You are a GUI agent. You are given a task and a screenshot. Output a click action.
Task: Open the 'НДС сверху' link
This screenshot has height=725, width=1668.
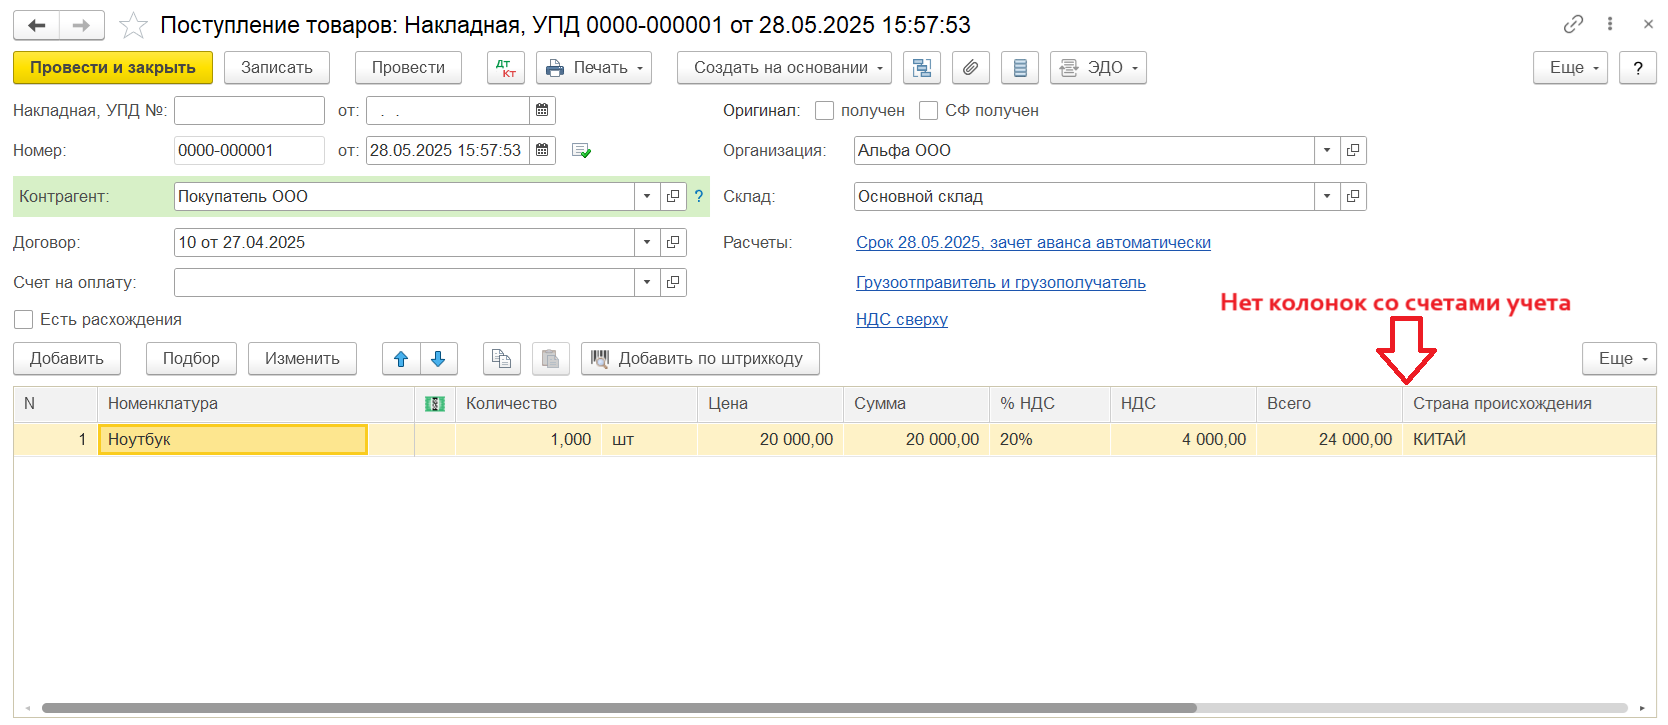pos(901,320)
